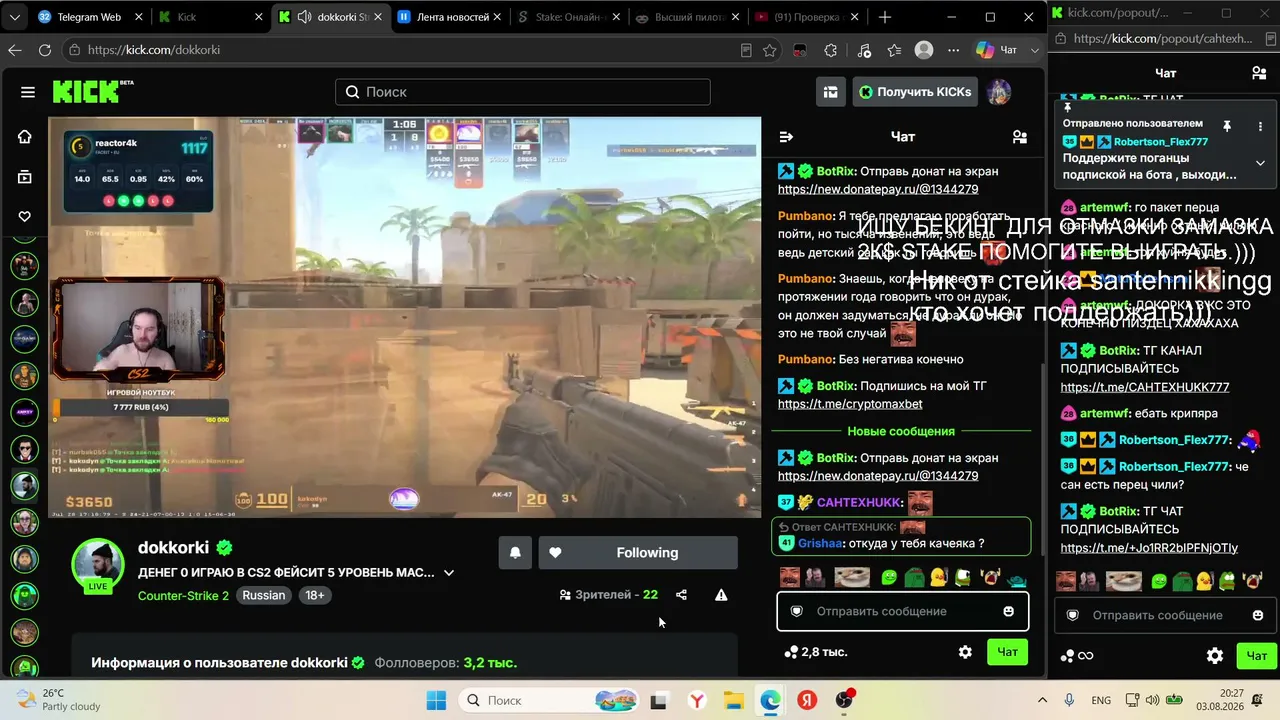
Task: Switch the ENG input language indicator
Action: pyautogui.click(x=1101, y=701)
